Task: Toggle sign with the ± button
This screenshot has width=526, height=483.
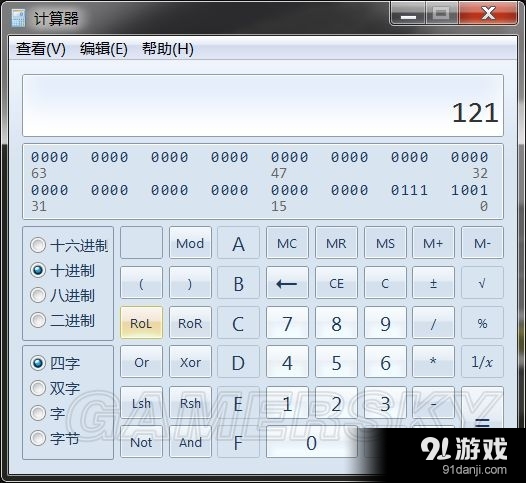Action: 433,283
